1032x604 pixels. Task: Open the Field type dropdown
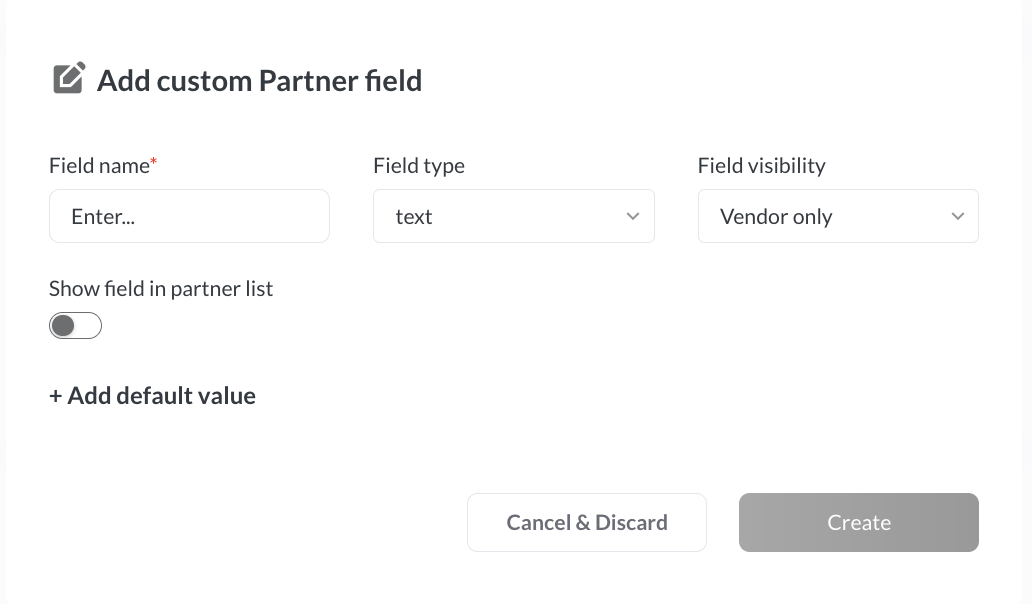click(x=513, y=216)
